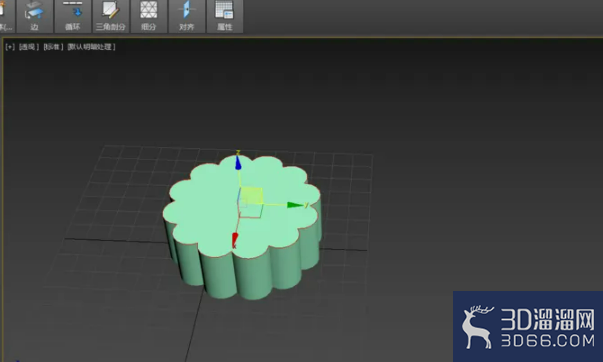603x362 pixels.
Task: Open the 三角剖分 (Triangulation) ribbon panel
Action: click(x=110, y=16)
